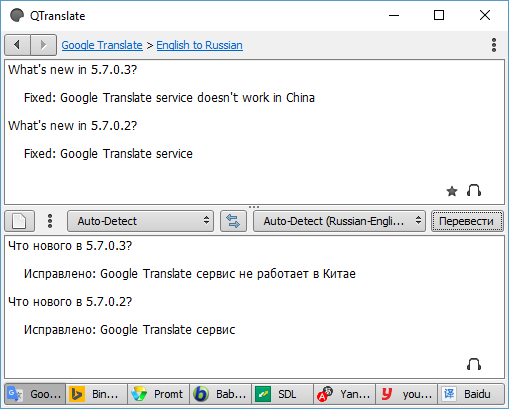Click the line "Fixed: Google Translate service doesn't work in China"
Image resolution: width=509 pixels, height=409 pixels.
click(x=169, y=98)
